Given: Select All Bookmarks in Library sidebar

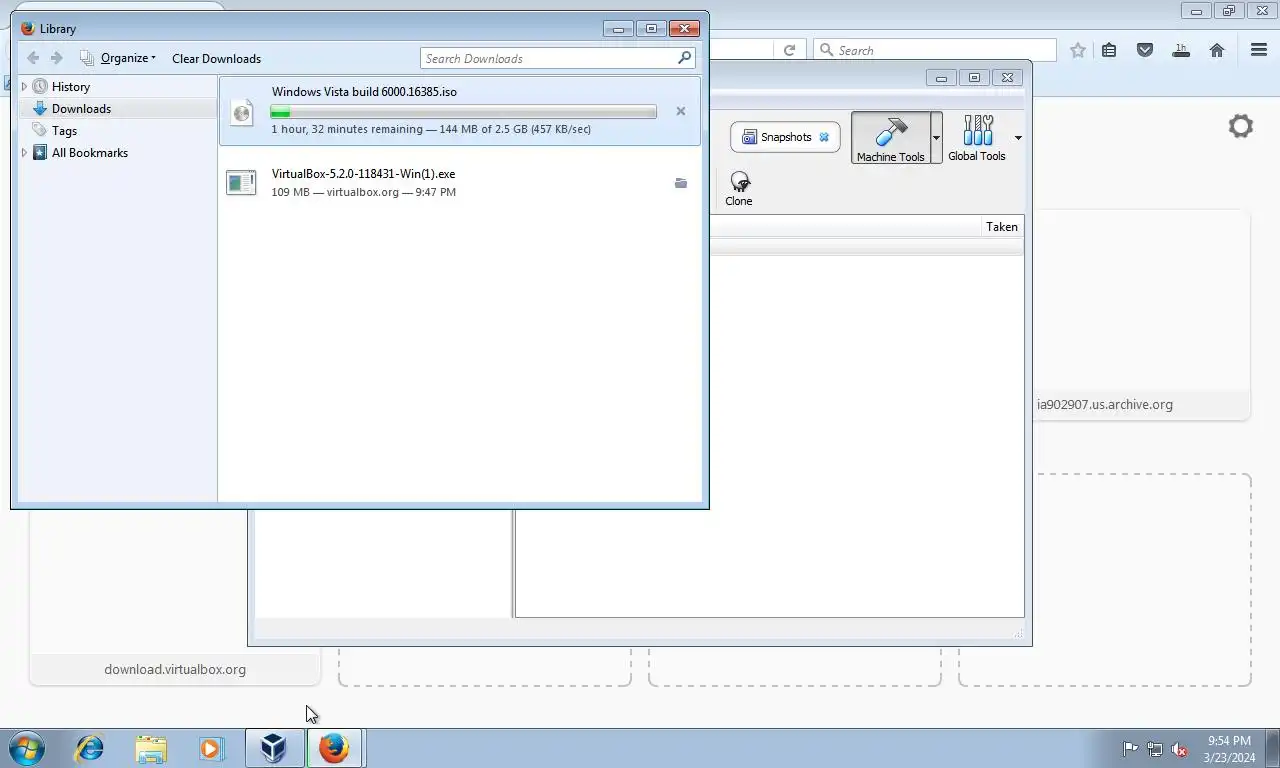Looking at the screenshot, I should click(89, 153).
